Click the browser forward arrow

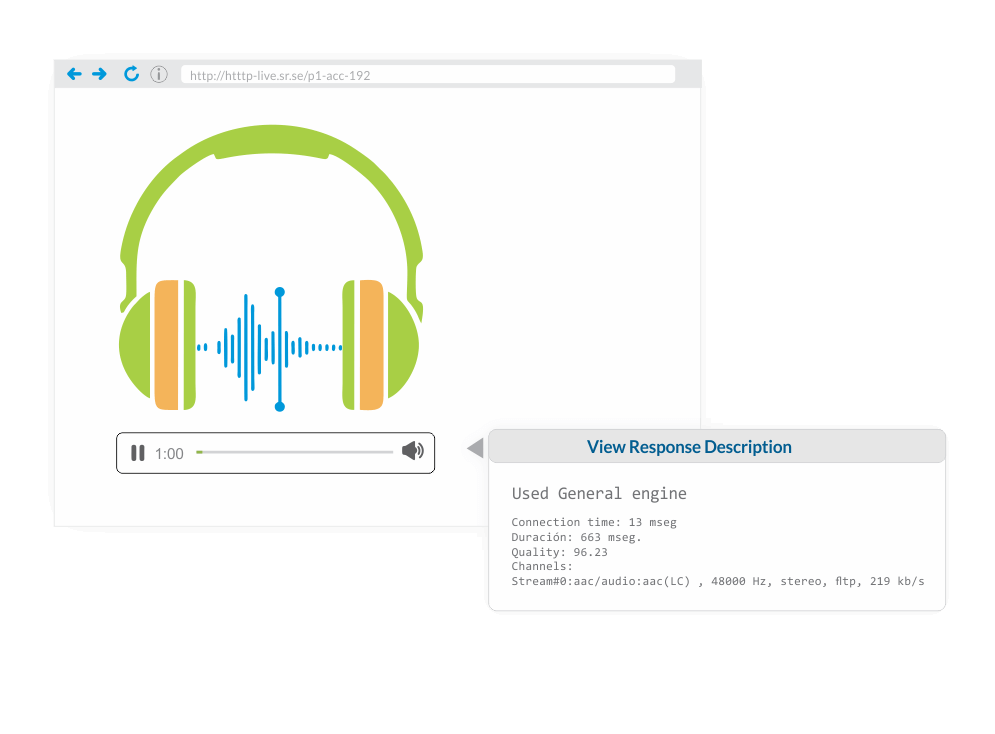pos(99,73)
